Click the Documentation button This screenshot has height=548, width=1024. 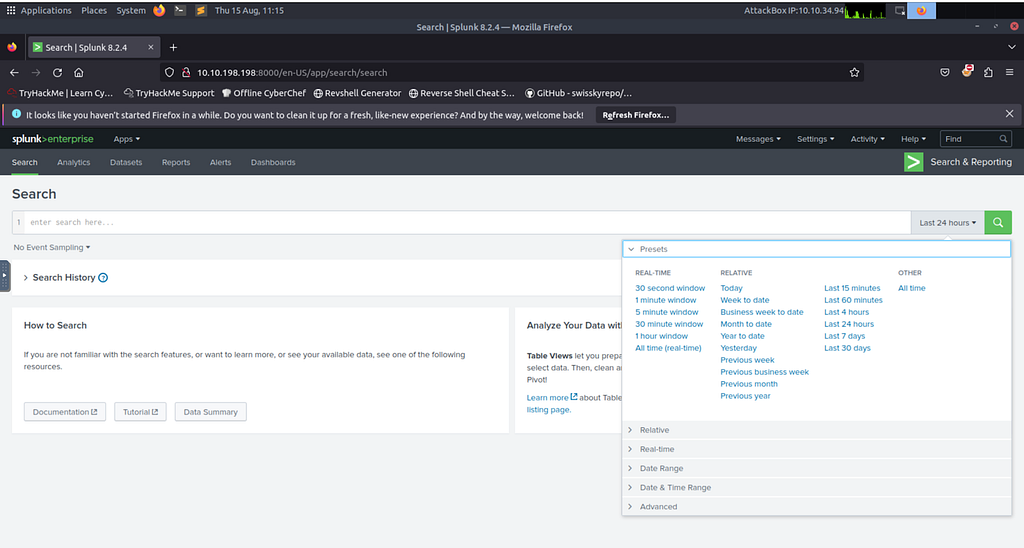pyautogui.click(x=65, y=411)
